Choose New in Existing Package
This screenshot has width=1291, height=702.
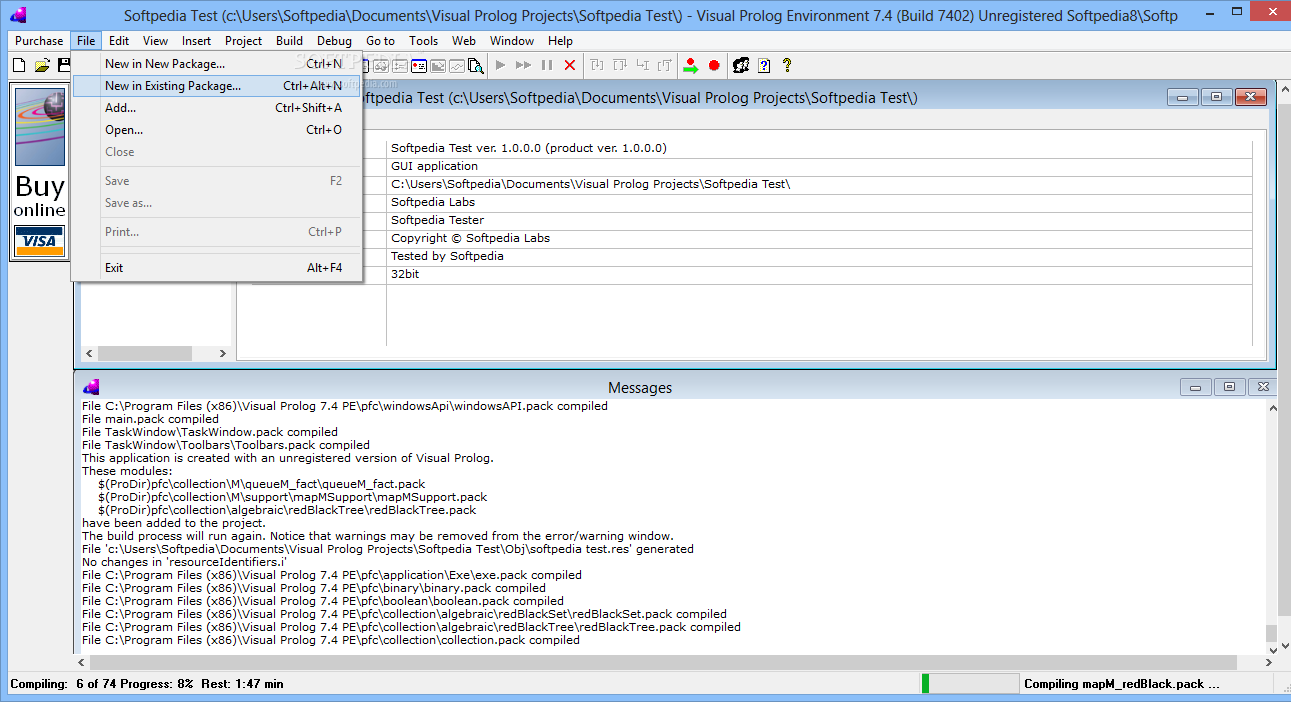[x=217, y=86]
